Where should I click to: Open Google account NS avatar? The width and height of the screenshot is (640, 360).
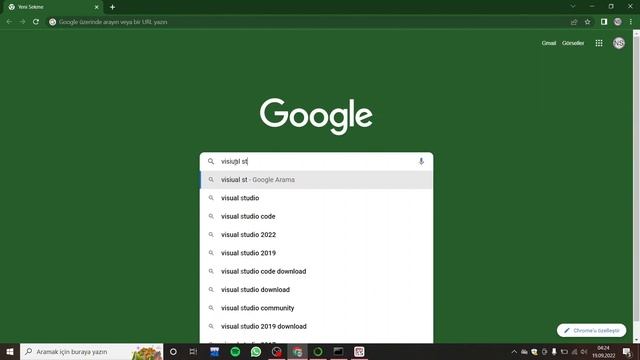point(619,43)
